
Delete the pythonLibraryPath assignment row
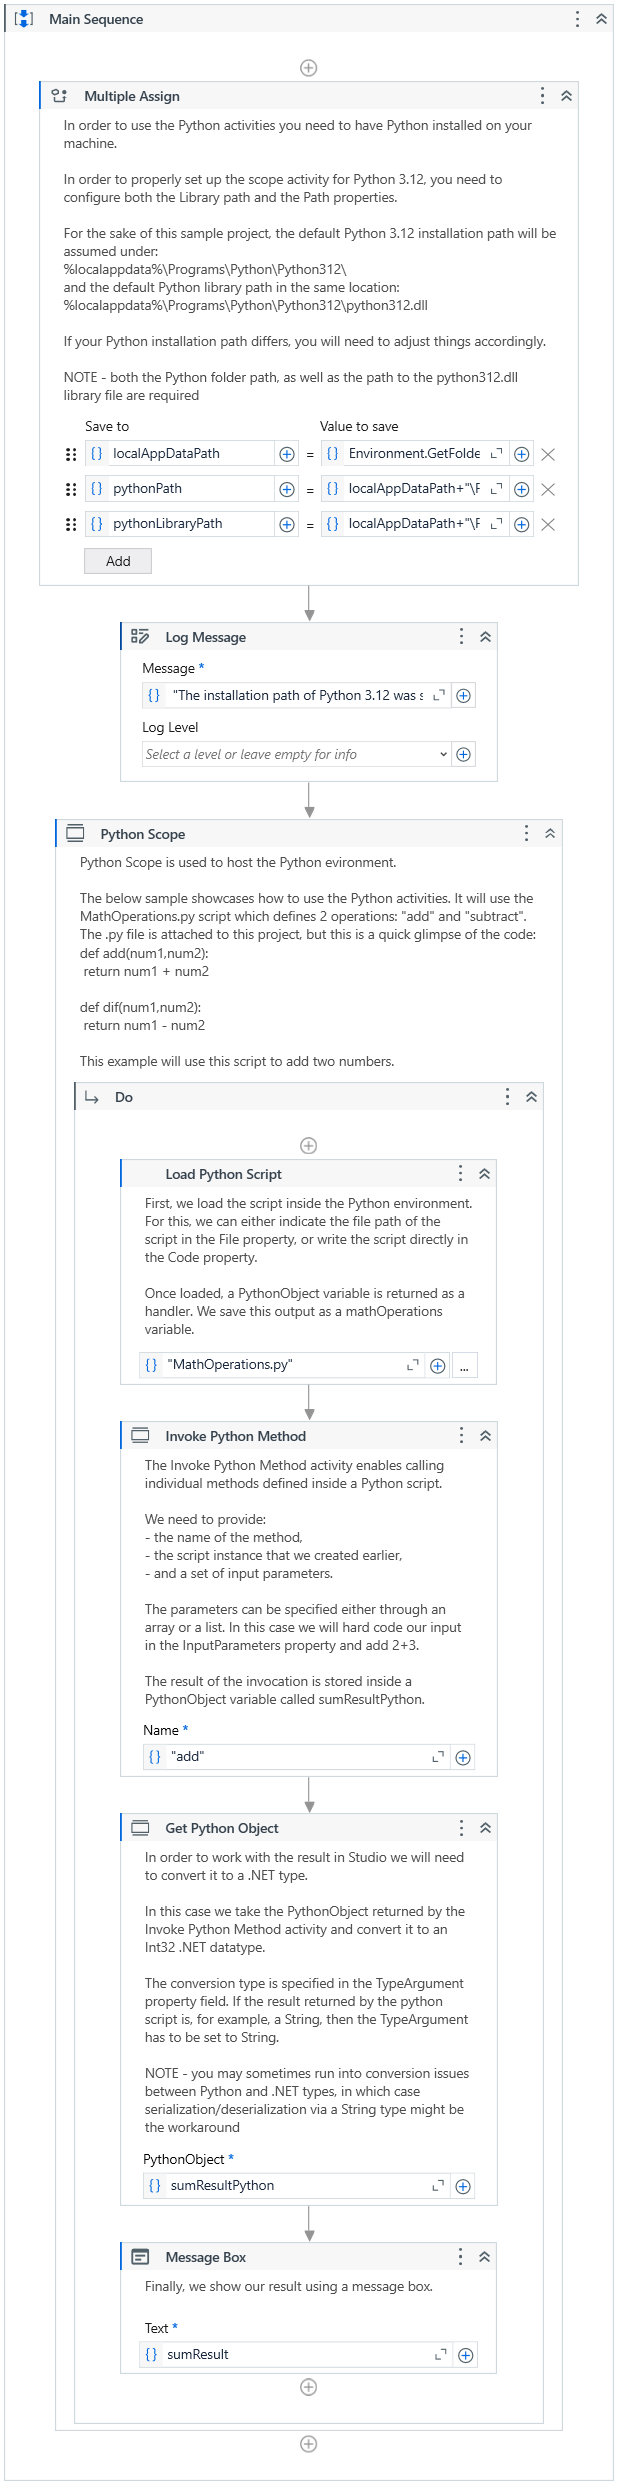[x=548, y=524]
